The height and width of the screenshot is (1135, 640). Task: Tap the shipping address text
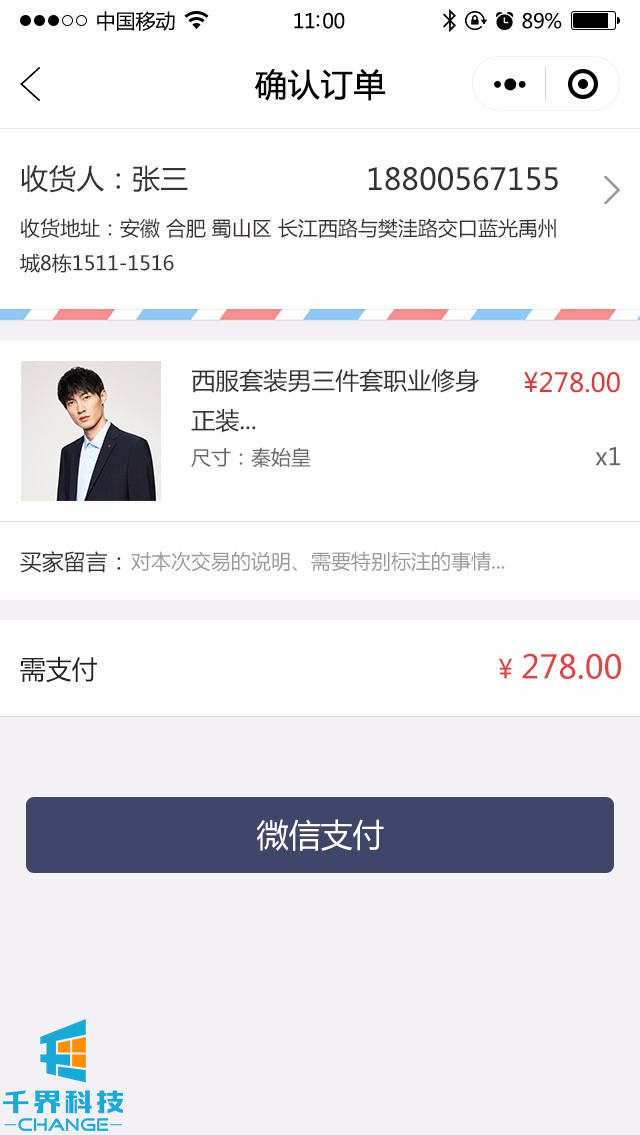[x=288, y=246]
